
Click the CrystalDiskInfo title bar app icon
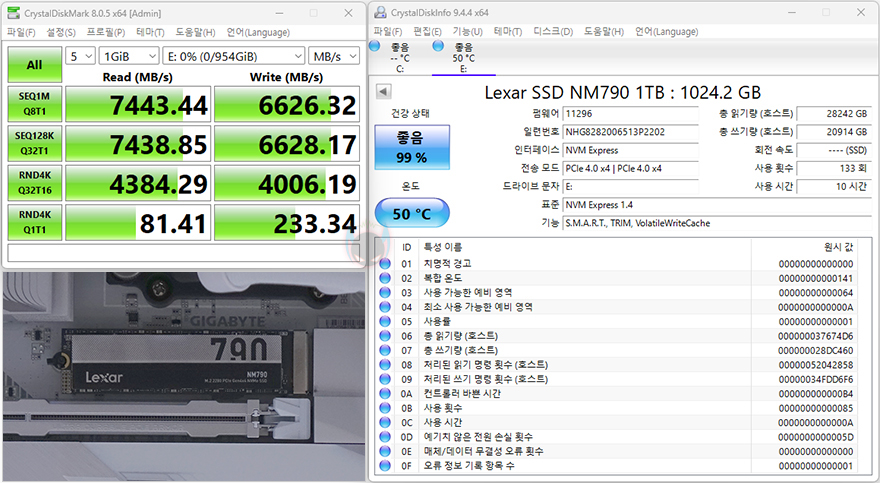(381, 12)
